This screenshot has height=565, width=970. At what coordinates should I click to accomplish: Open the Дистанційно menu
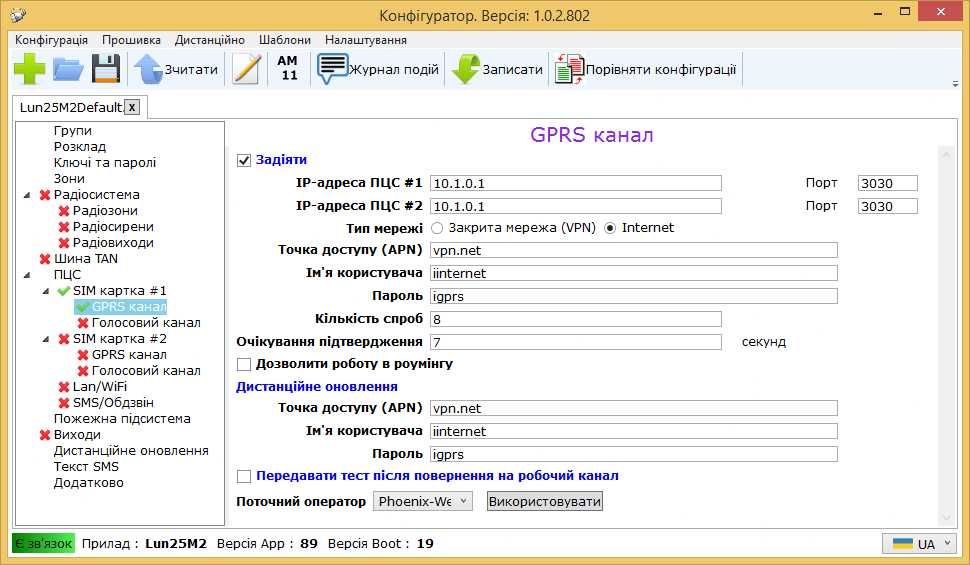[x=210, y=40]
